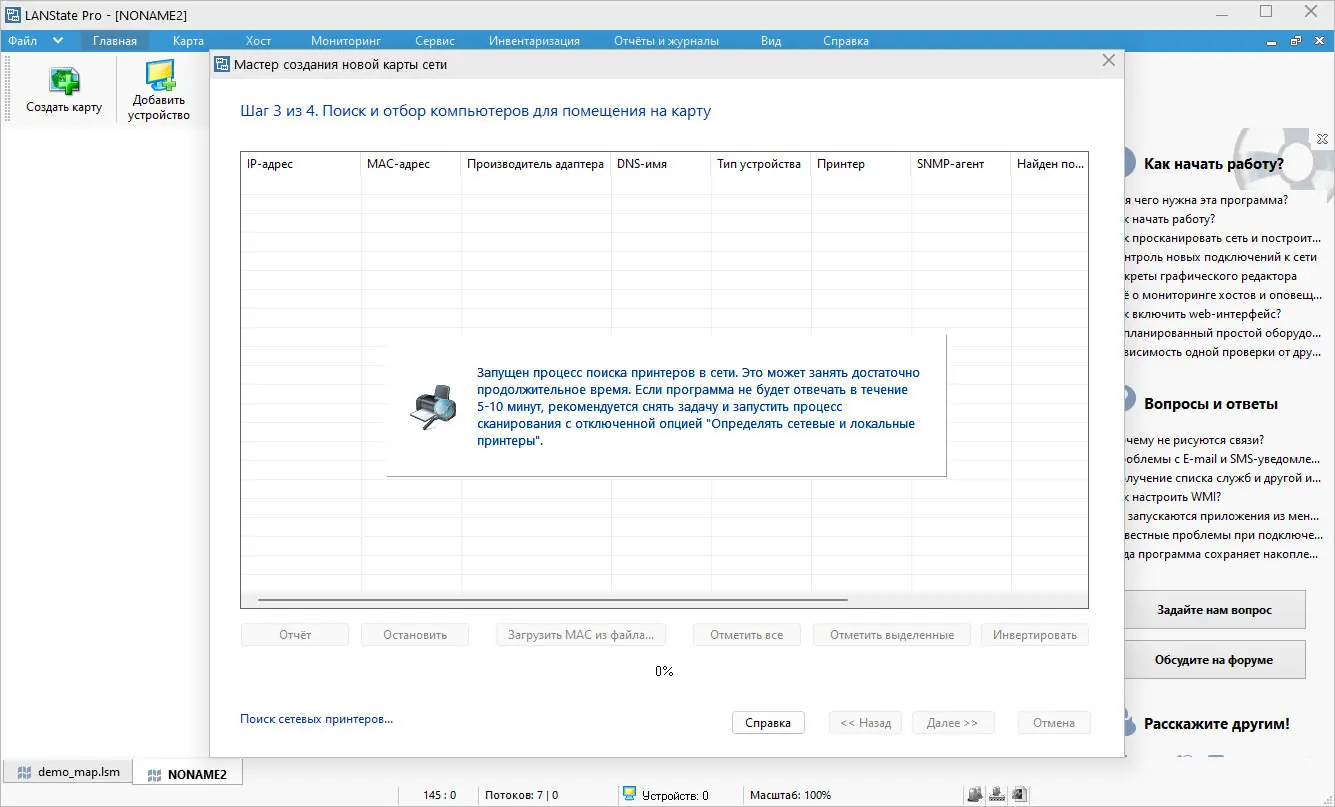Switch to the Главная ribbon tab
1335x807 pixels.
tap(115, 41)
